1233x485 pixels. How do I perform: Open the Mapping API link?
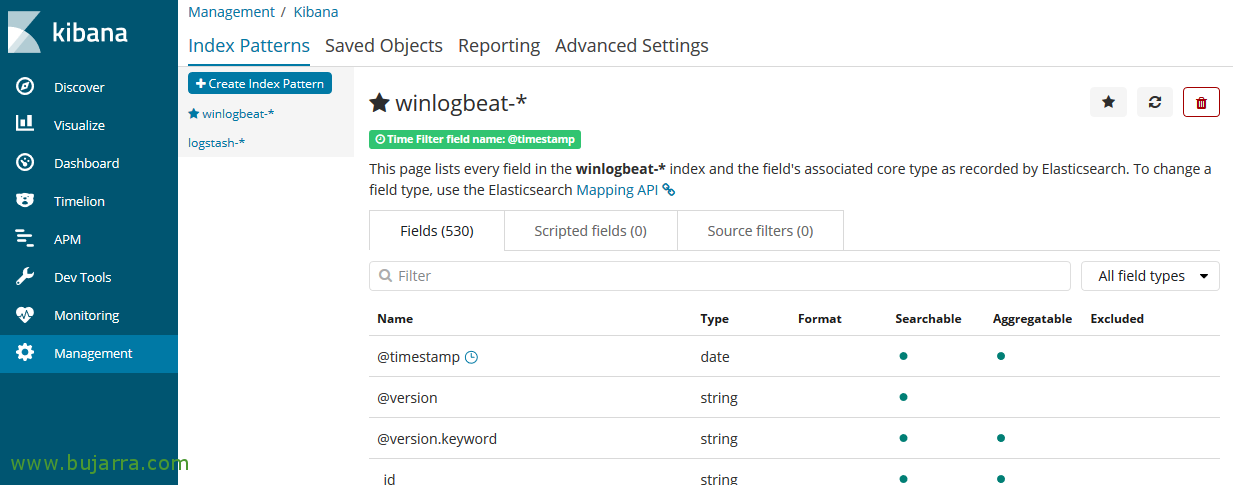[617, 189]
